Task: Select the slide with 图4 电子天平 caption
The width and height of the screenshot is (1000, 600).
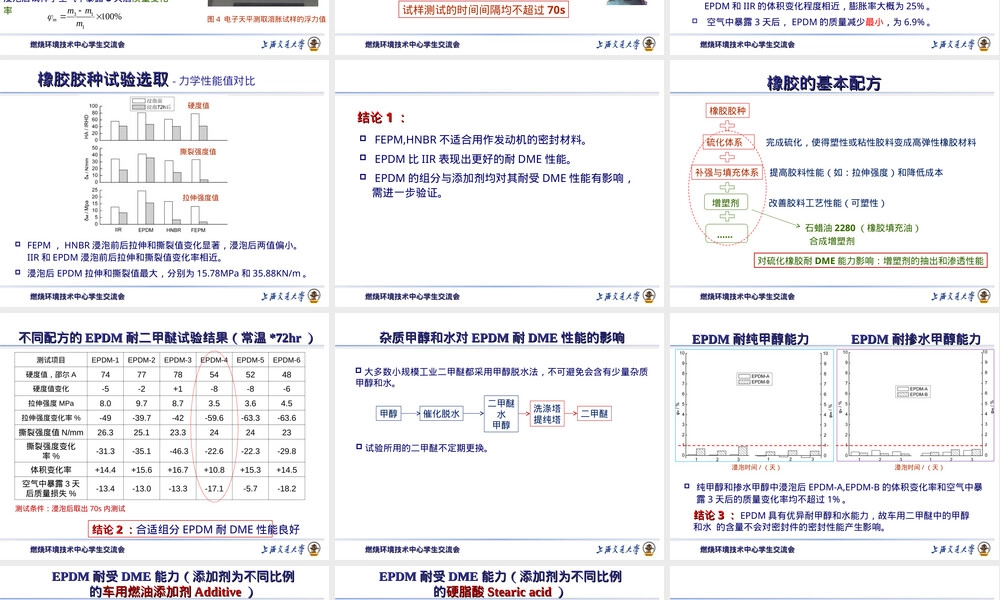Action: click(x=164, y=27)
